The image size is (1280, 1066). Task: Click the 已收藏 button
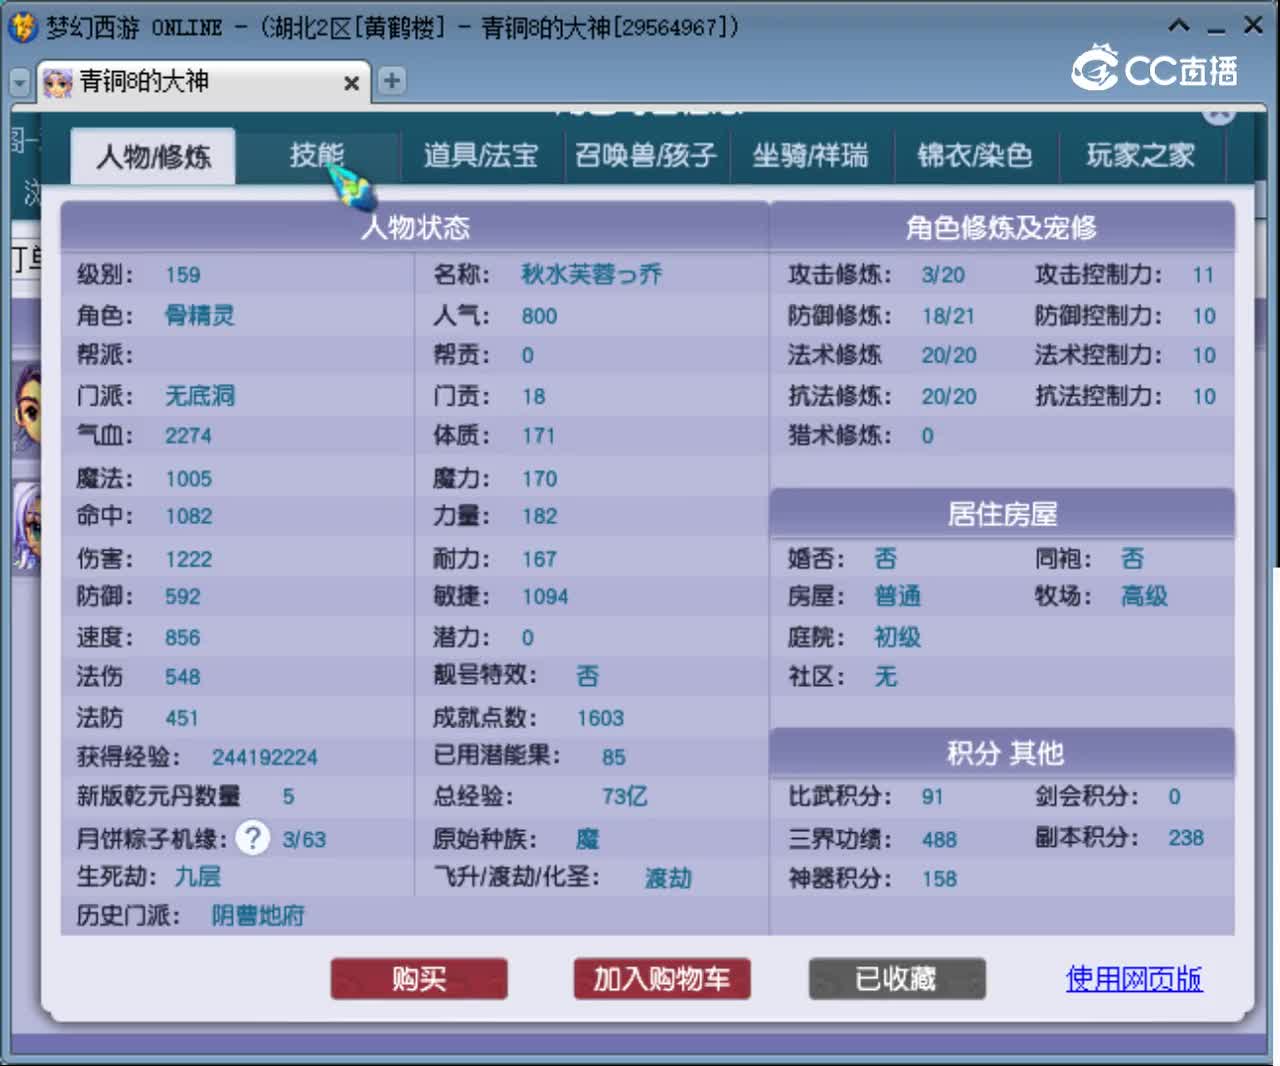point(897,978)
